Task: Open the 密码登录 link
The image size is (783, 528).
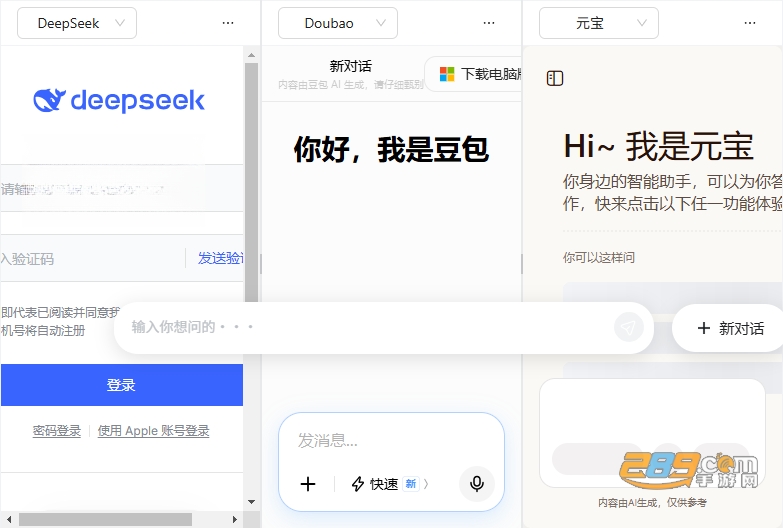Action: point(57,431)
